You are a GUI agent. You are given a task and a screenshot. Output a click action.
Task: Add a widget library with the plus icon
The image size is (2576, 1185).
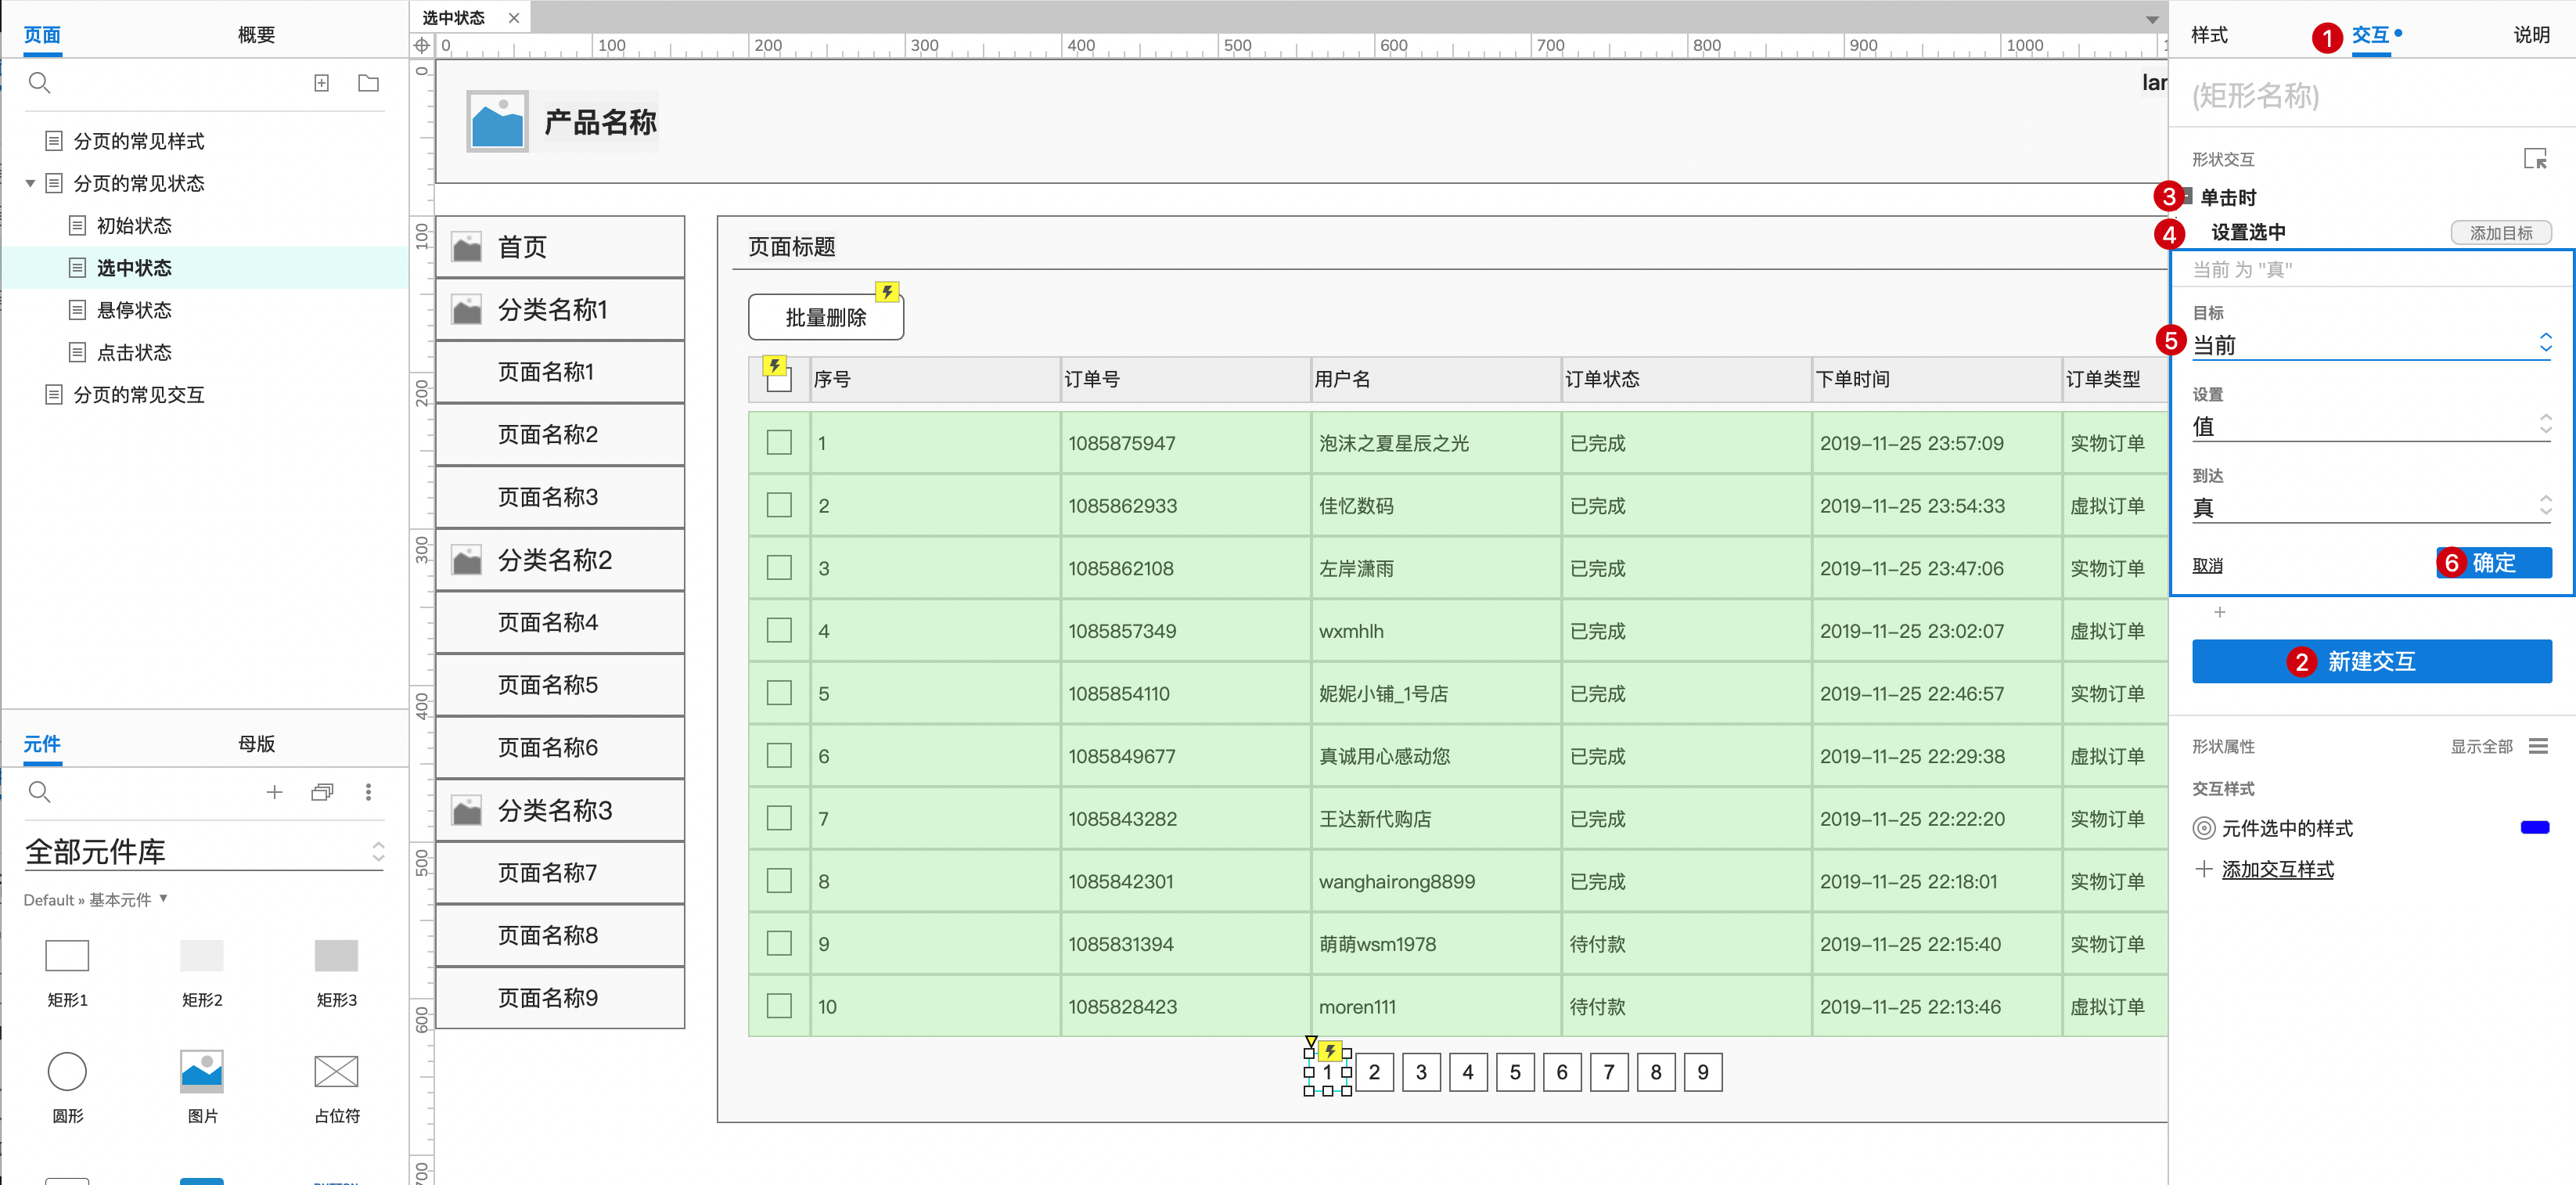coord(274,792)
